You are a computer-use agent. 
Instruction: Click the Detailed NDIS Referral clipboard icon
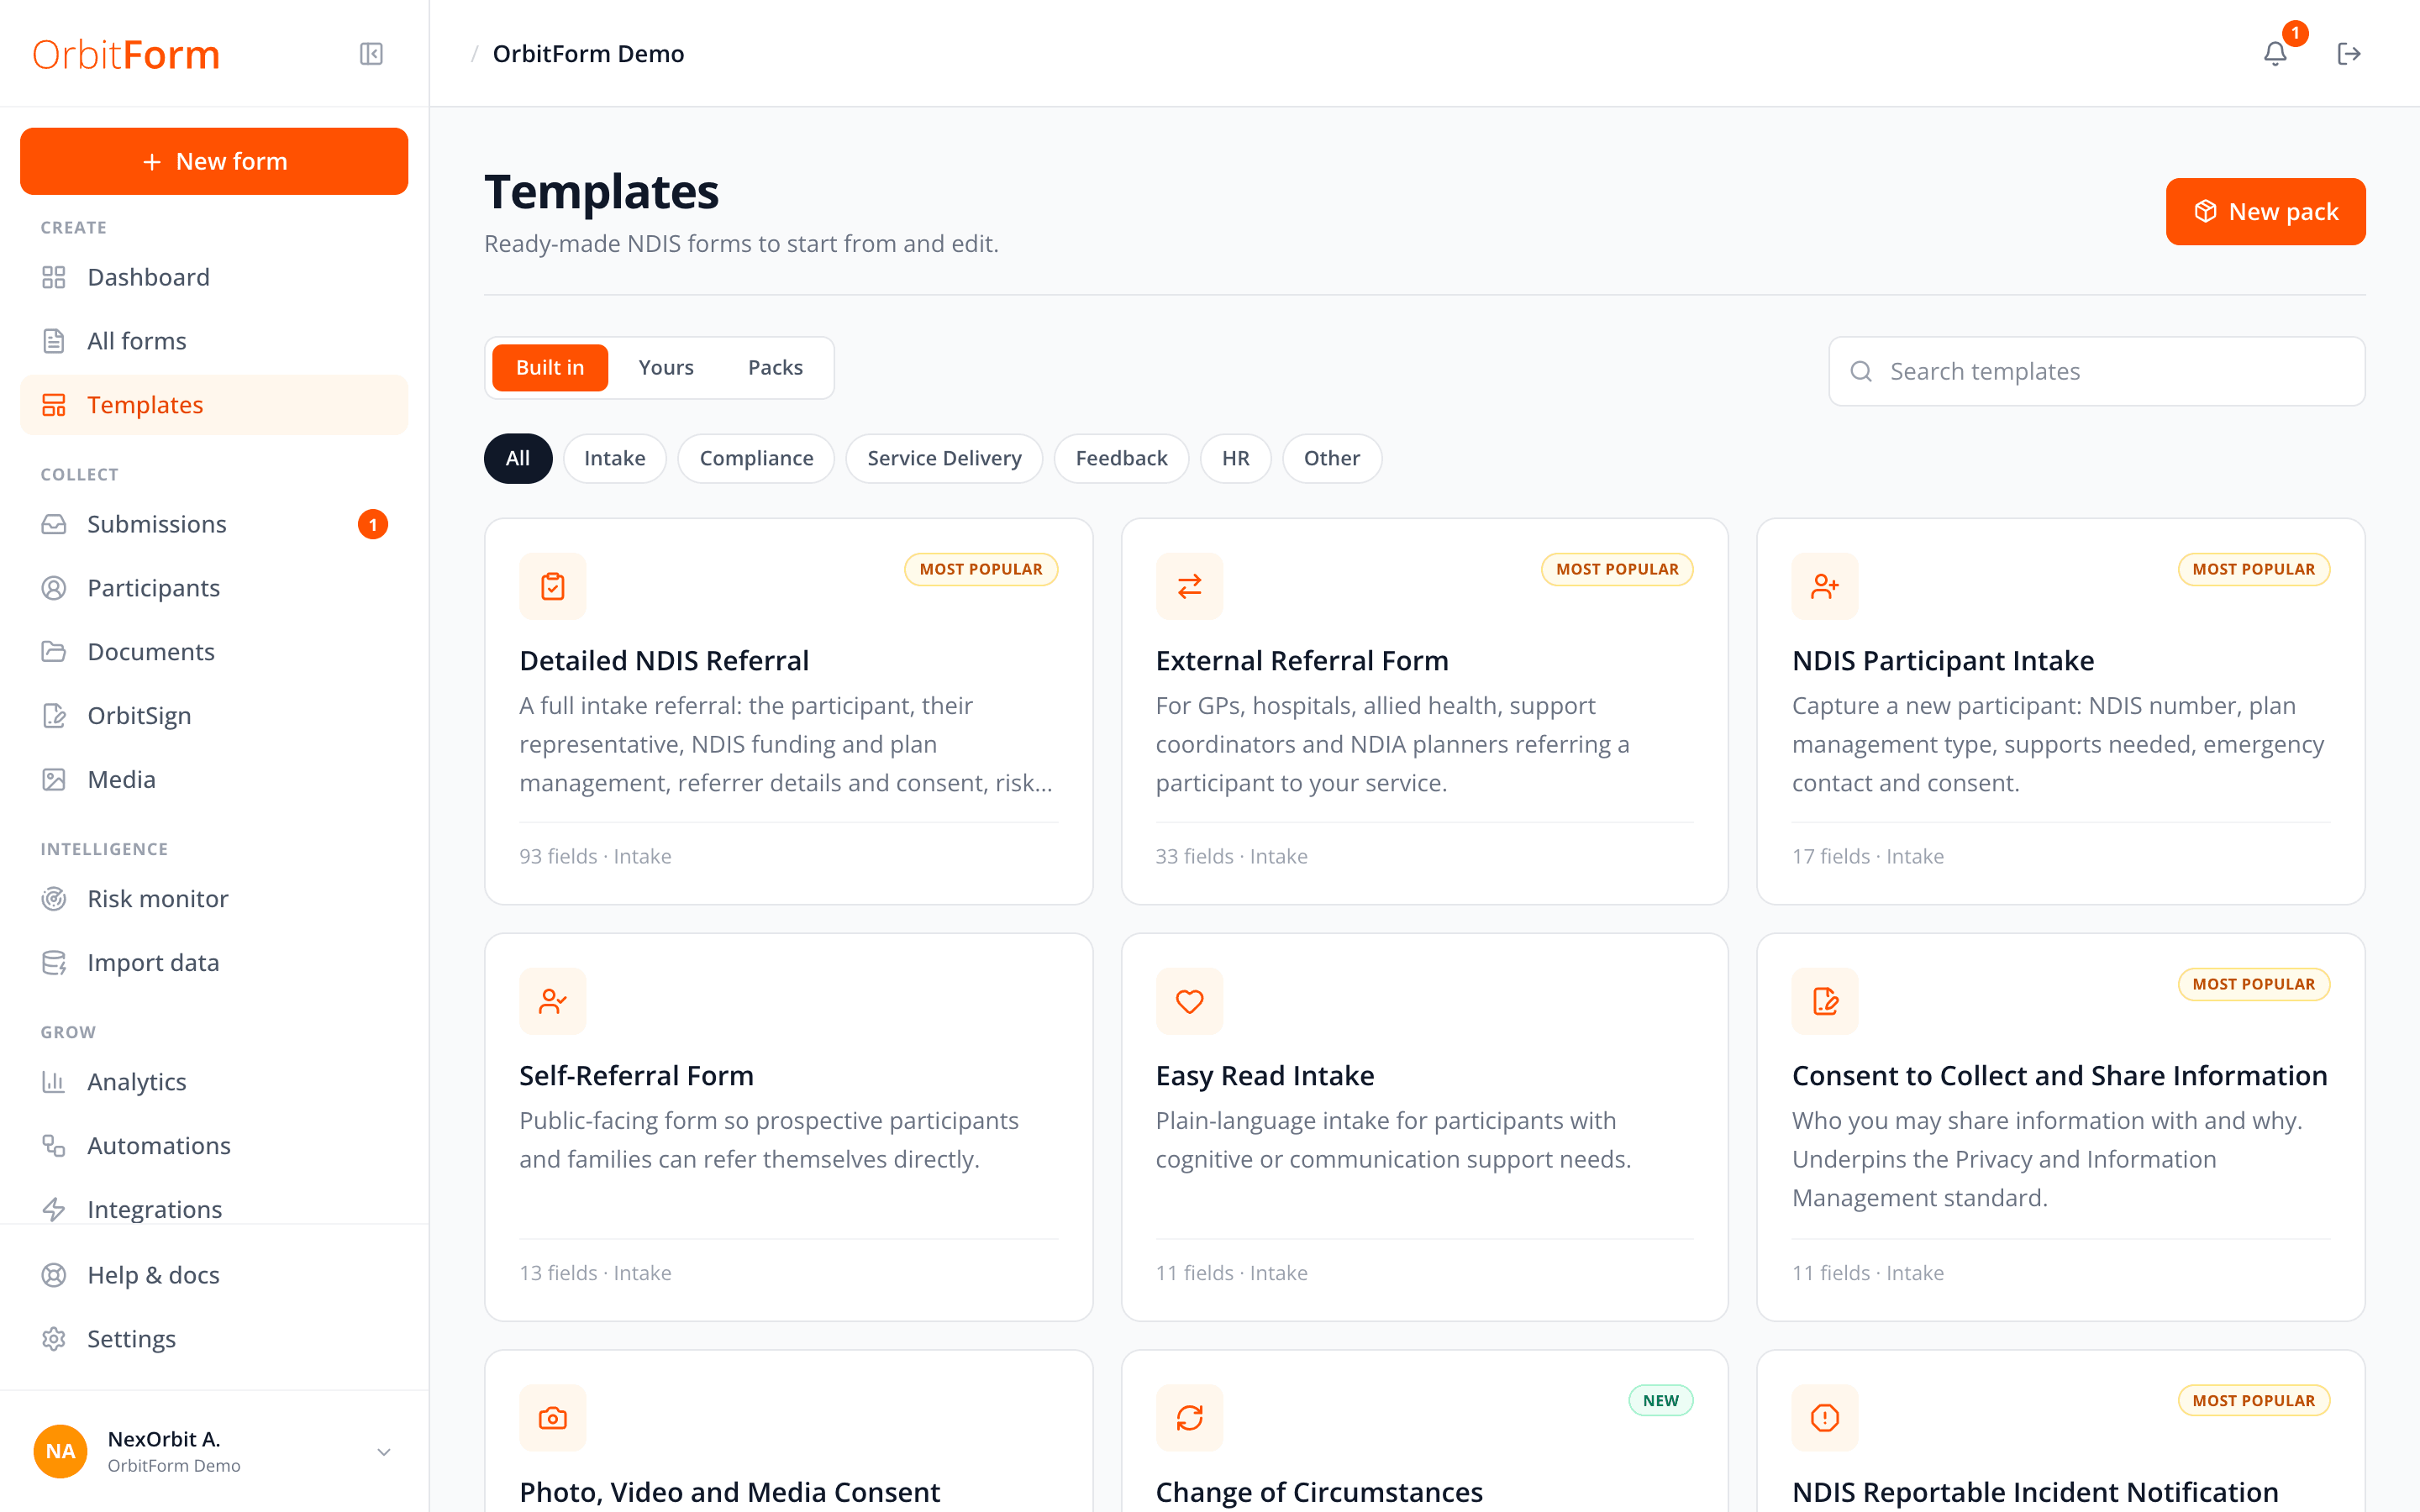click(552, 586)
